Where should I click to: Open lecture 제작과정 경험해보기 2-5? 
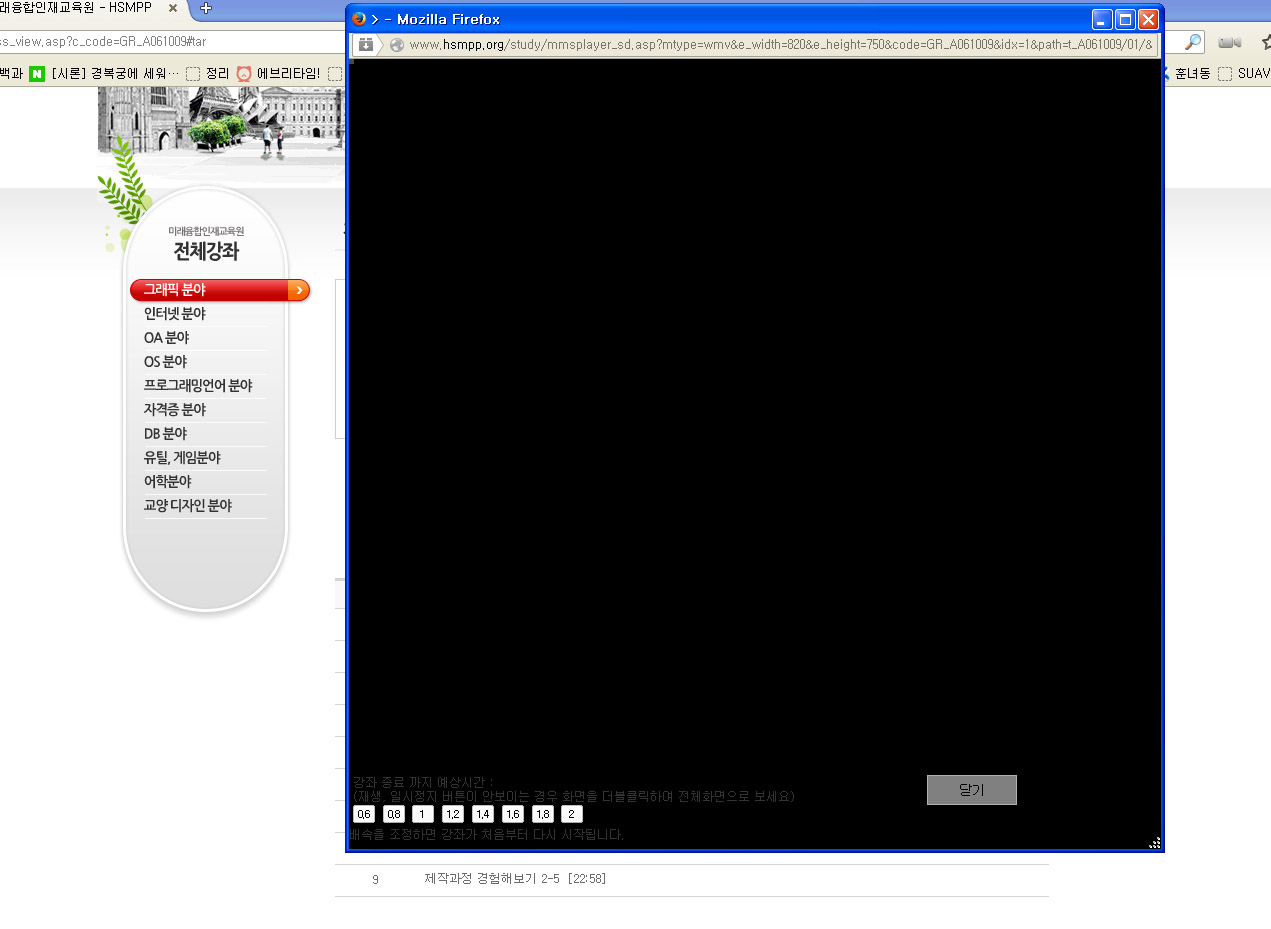515,879
